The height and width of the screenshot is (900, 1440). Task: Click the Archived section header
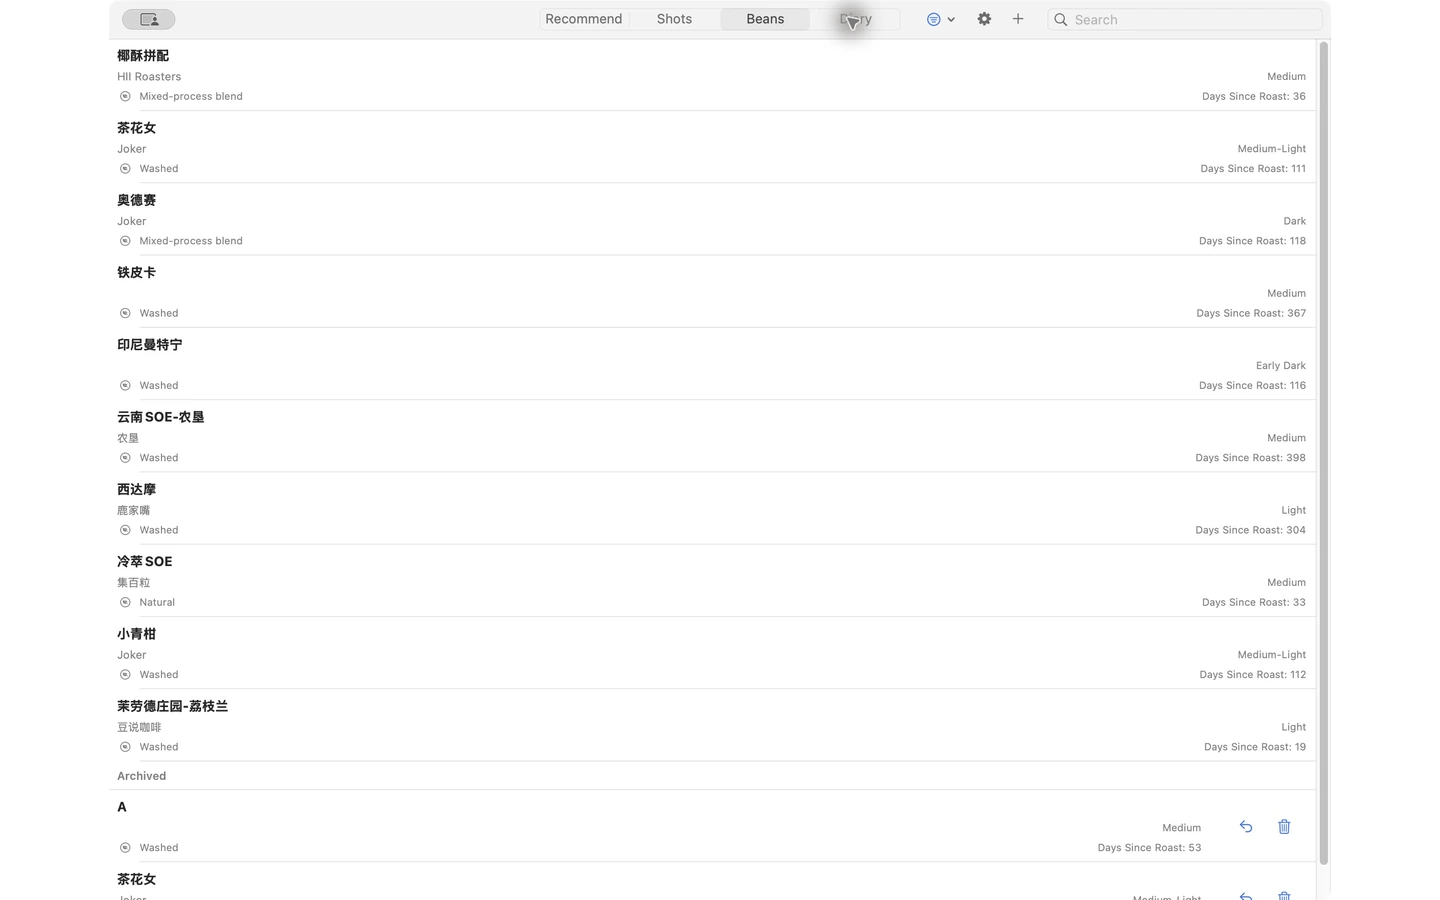[141, 776]
